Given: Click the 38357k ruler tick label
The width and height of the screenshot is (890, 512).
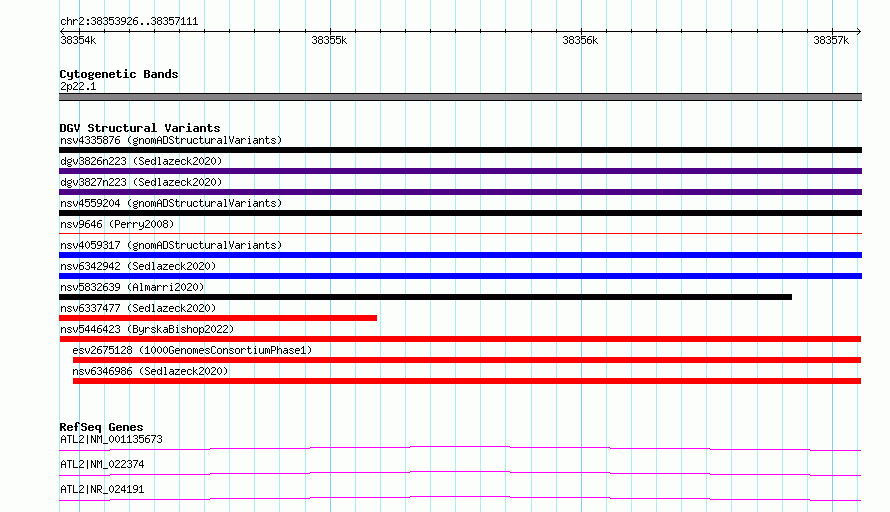Looking at the screenshot, I should (x=831, y=40).
